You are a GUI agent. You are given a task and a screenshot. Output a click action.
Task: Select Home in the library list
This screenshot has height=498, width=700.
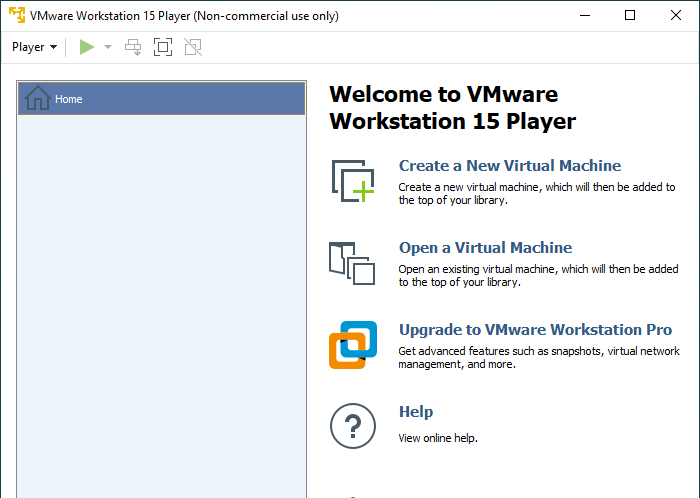162,98
